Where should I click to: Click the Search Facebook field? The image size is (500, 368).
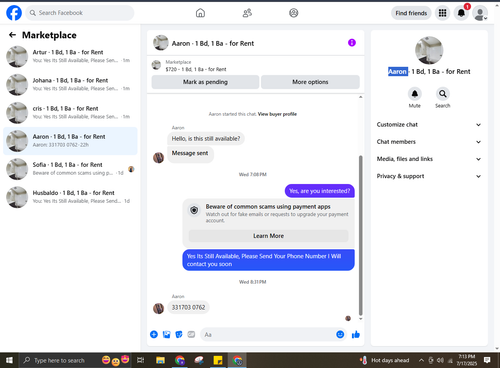(x=80, y=13)
